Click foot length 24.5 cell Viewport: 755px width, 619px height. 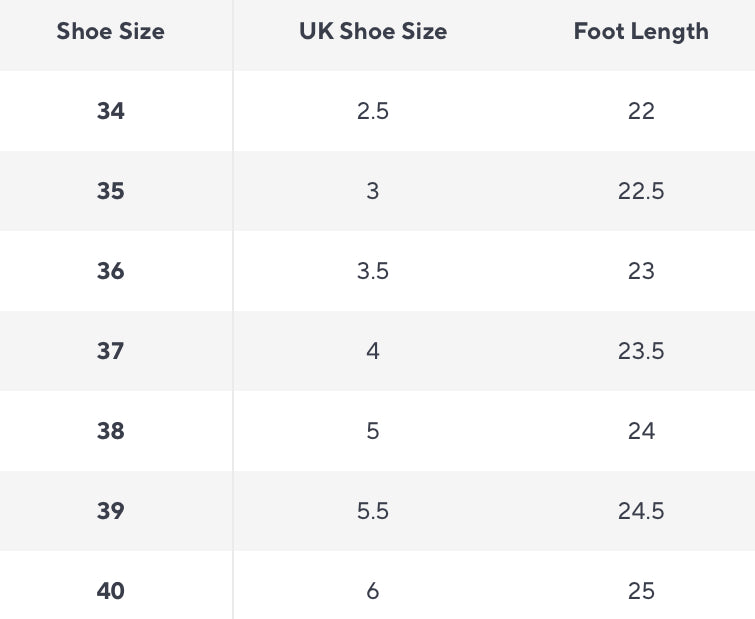tap(641, 511)
